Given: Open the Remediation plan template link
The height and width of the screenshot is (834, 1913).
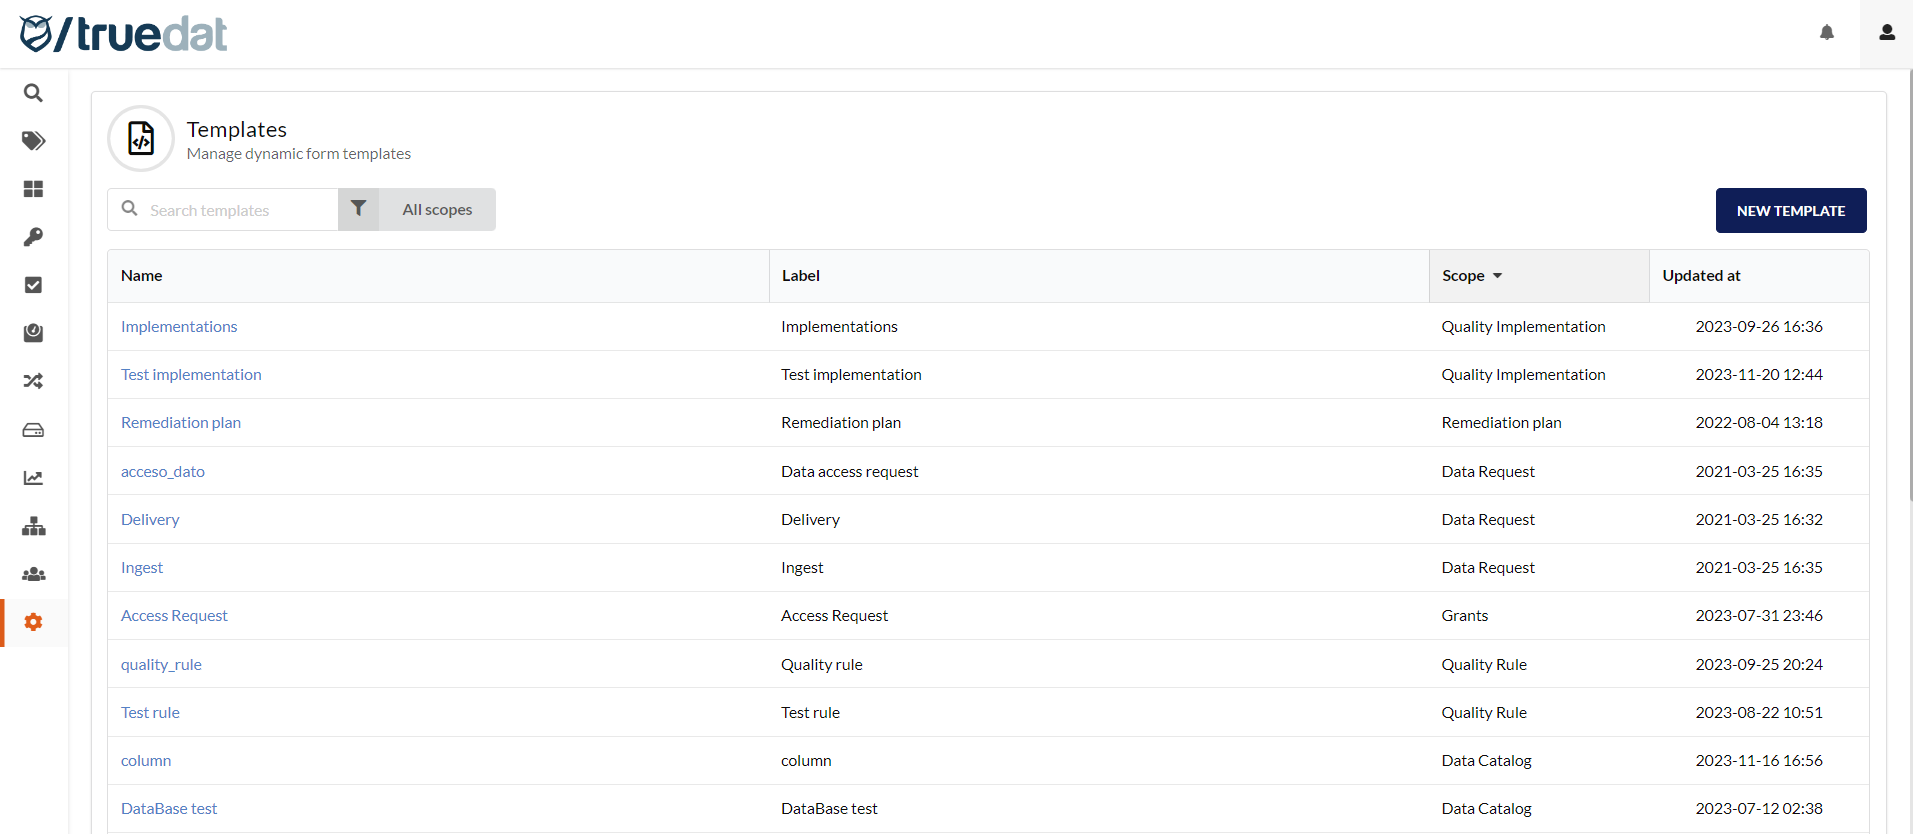Looking at the screenshot, I should pyautogui.click(x=181, y=423).
